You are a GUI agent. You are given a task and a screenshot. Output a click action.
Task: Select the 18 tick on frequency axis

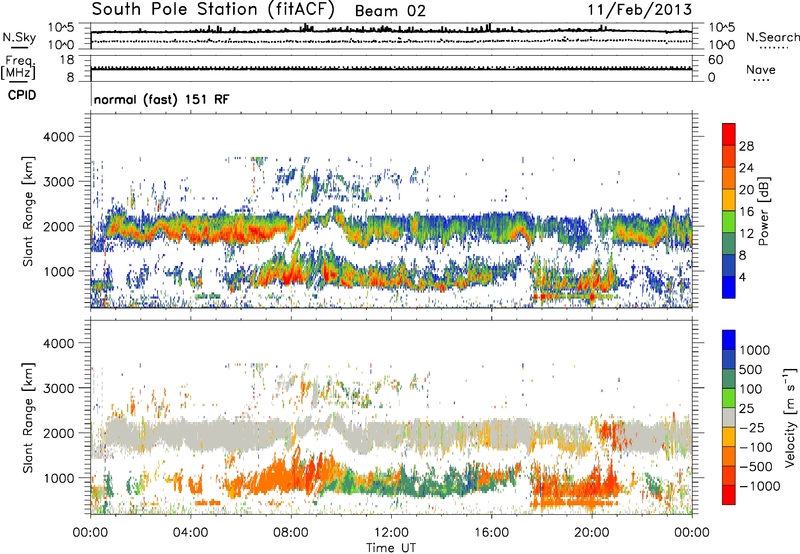(x=66, y=60)
